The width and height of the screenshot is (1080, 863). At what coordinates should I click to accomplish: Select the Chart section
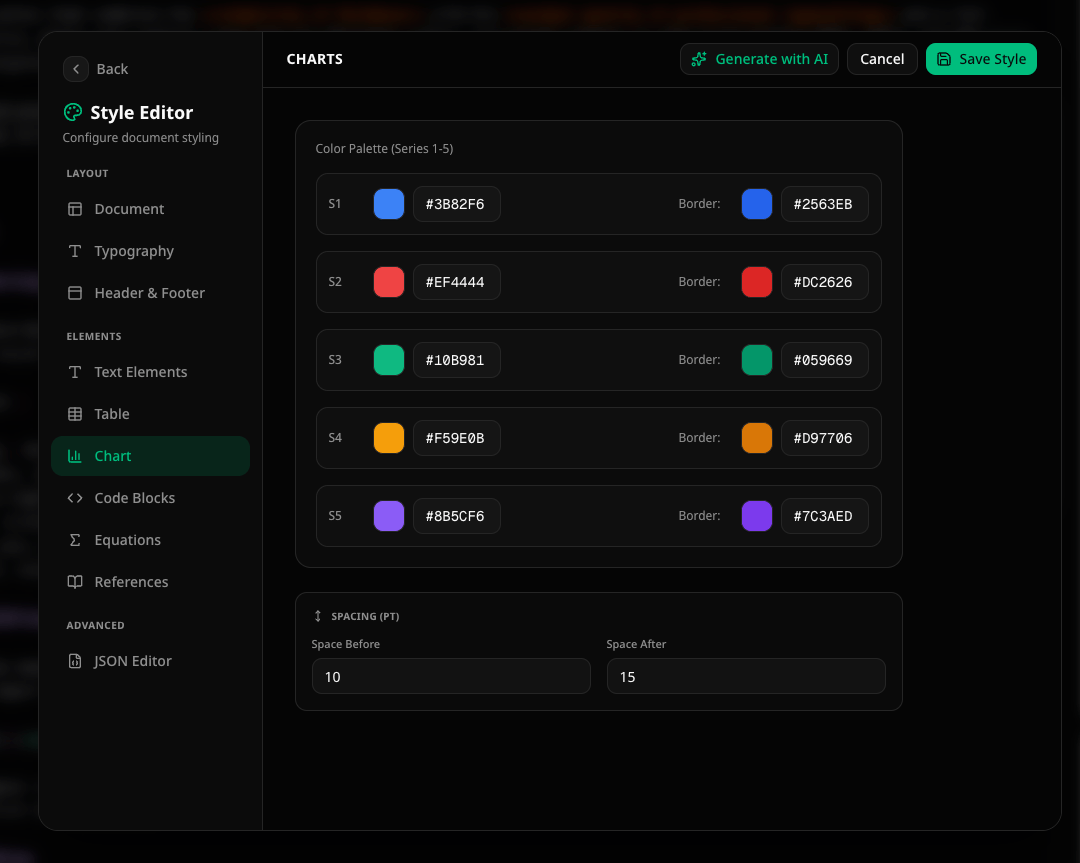tap(150, 457)
